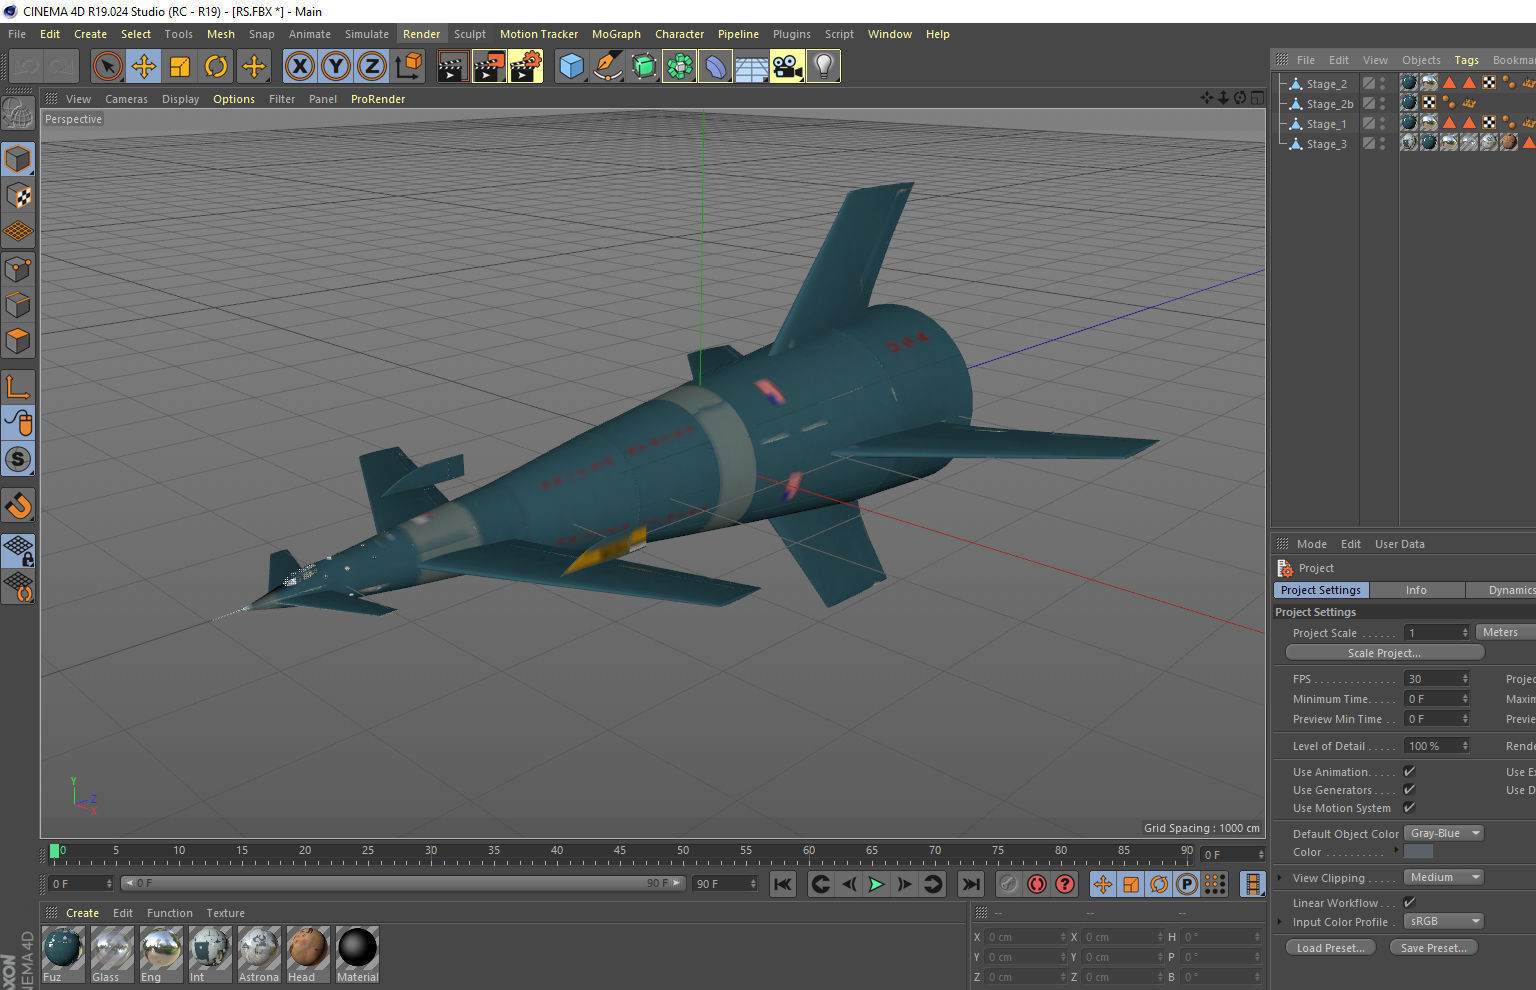Image resolution: width=1536 pixels, height=990 pixels.
Task: Switch to Polygons mode
Action: click(x=18, y=341)
